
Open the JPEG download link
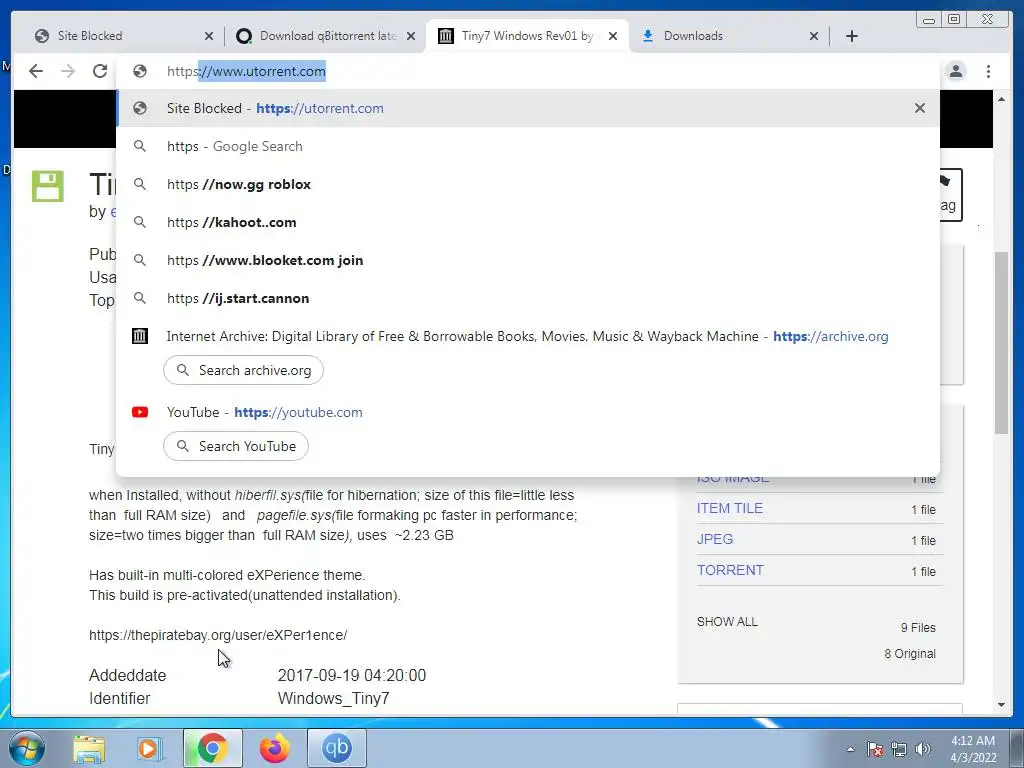tap(714, 539)
